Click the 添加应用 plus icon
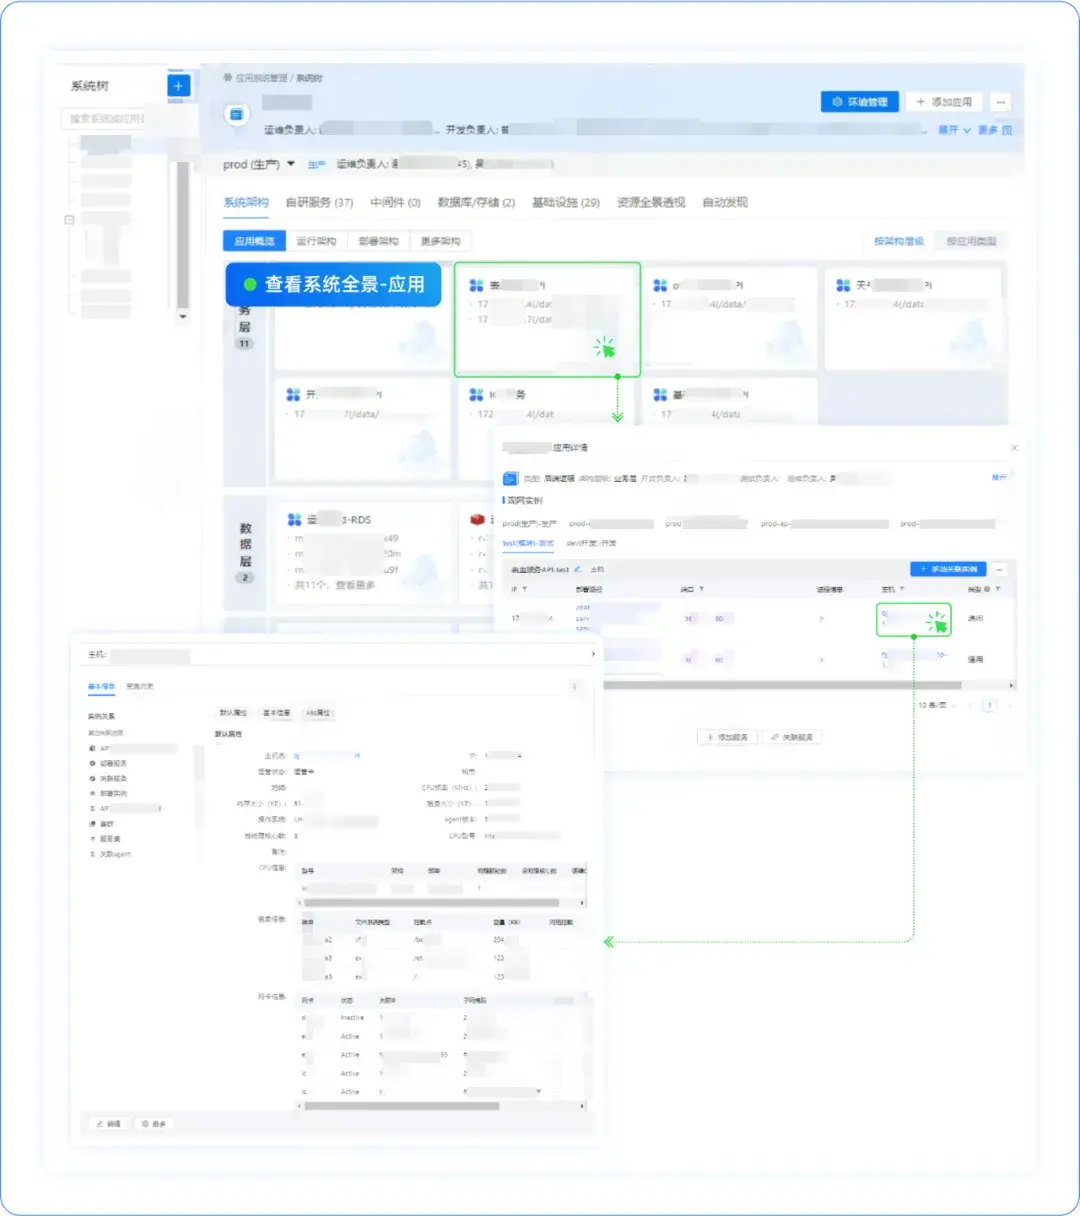 (921, 101)
